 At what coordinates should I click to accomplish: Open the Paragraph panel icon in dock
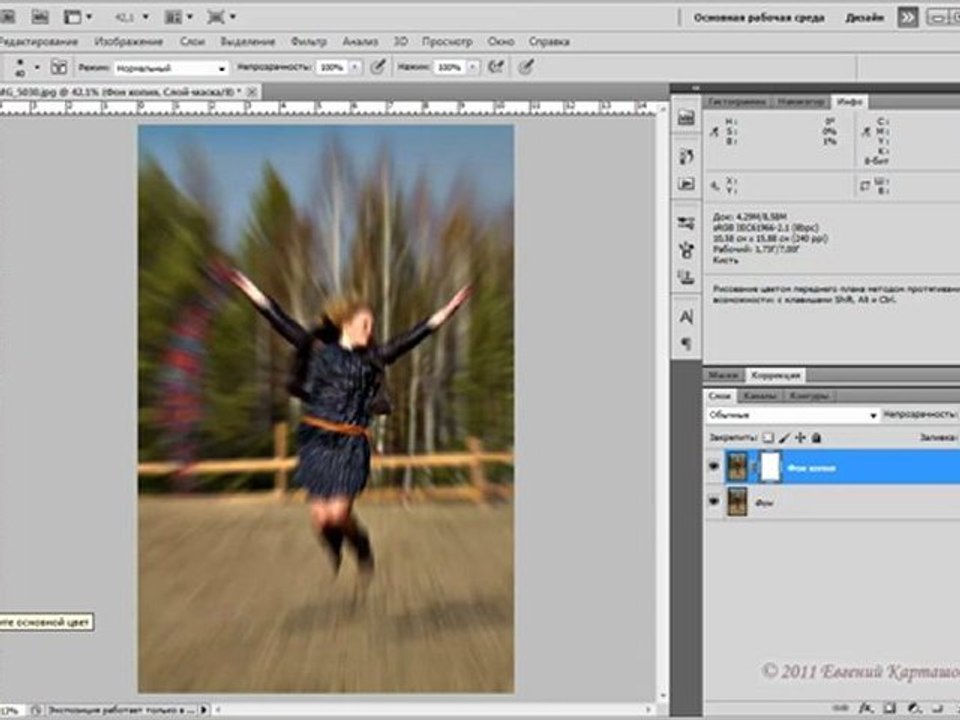point(686,344)
